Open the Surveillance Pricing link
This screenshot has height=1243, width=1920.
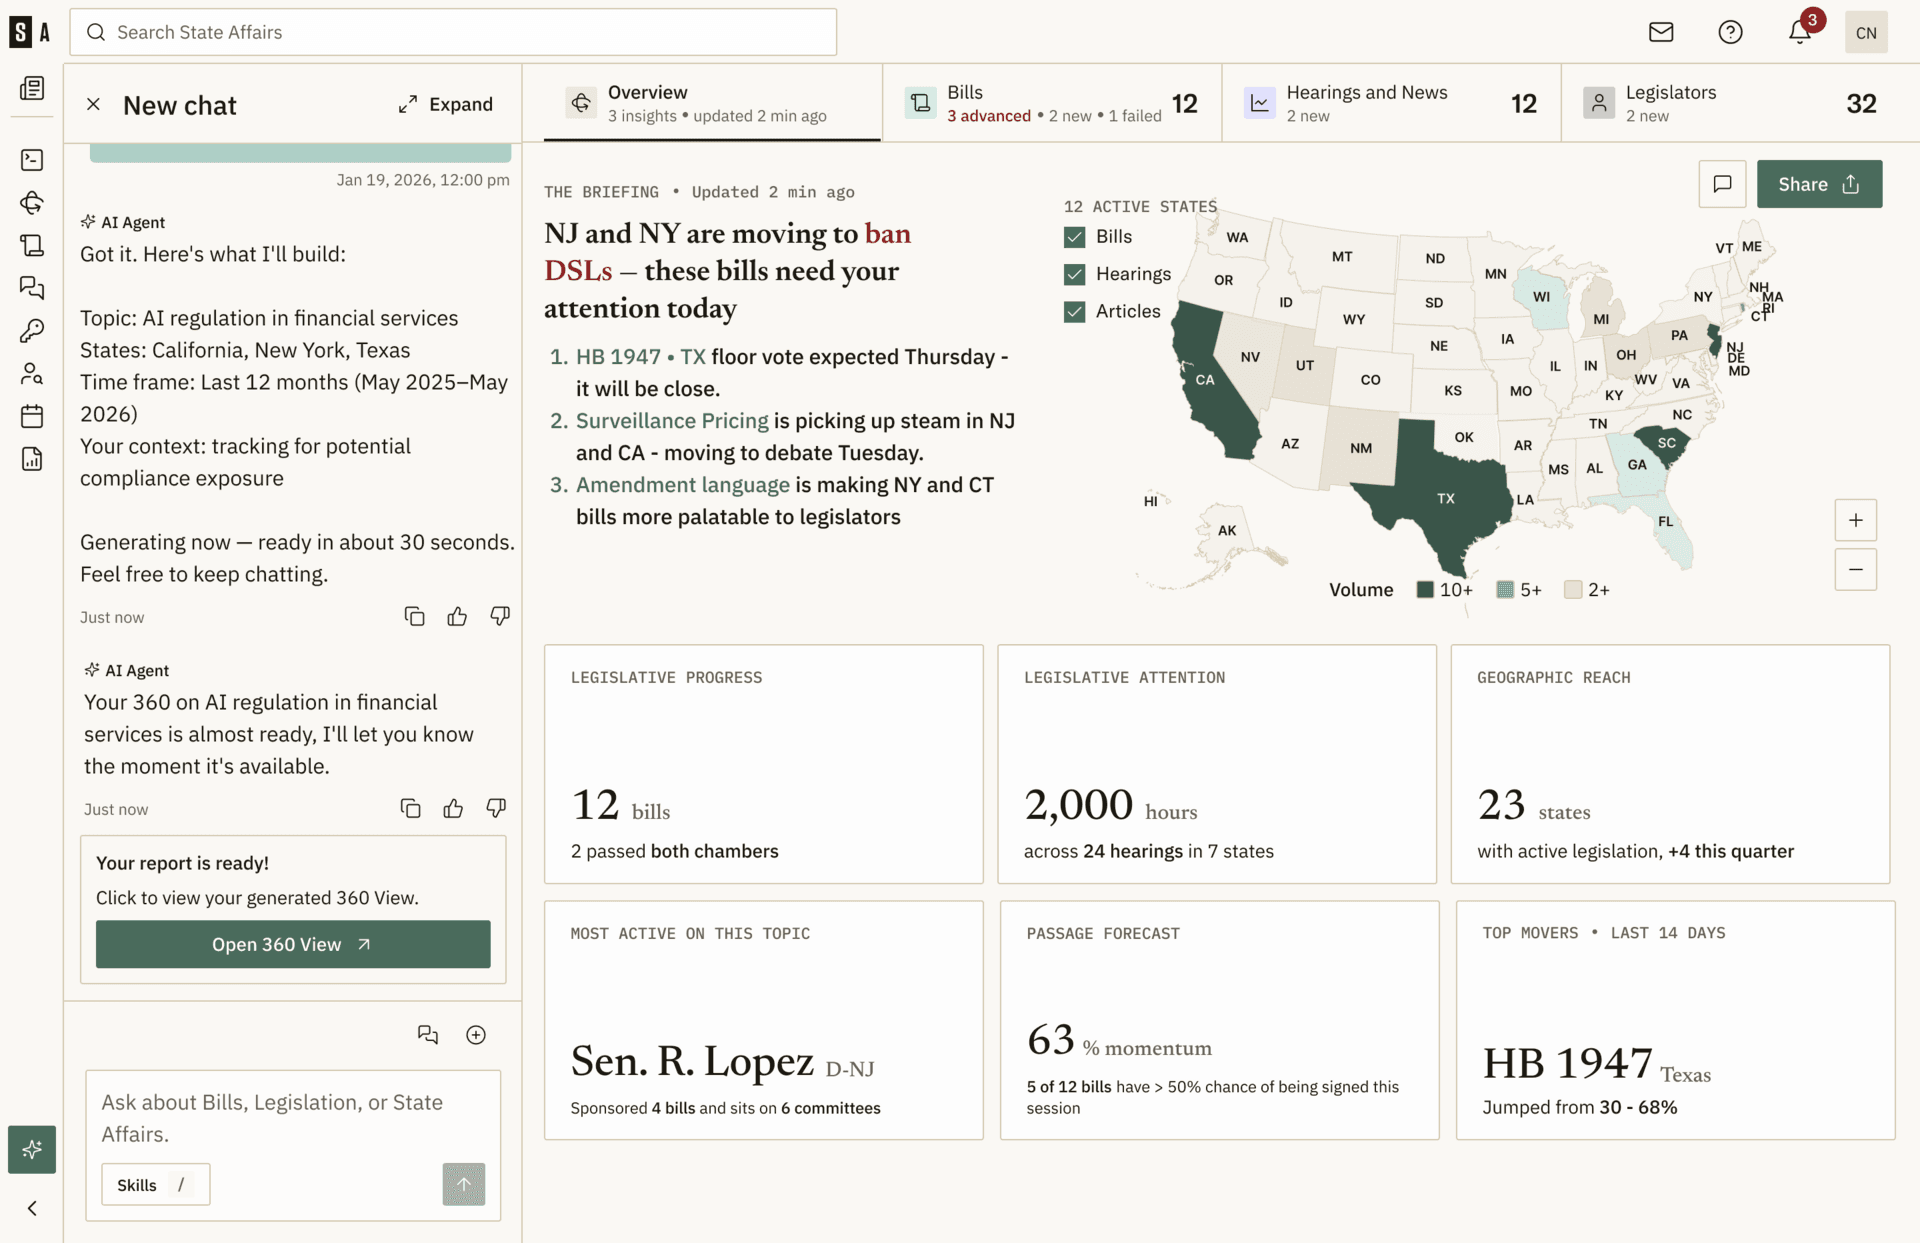(672, 421)
